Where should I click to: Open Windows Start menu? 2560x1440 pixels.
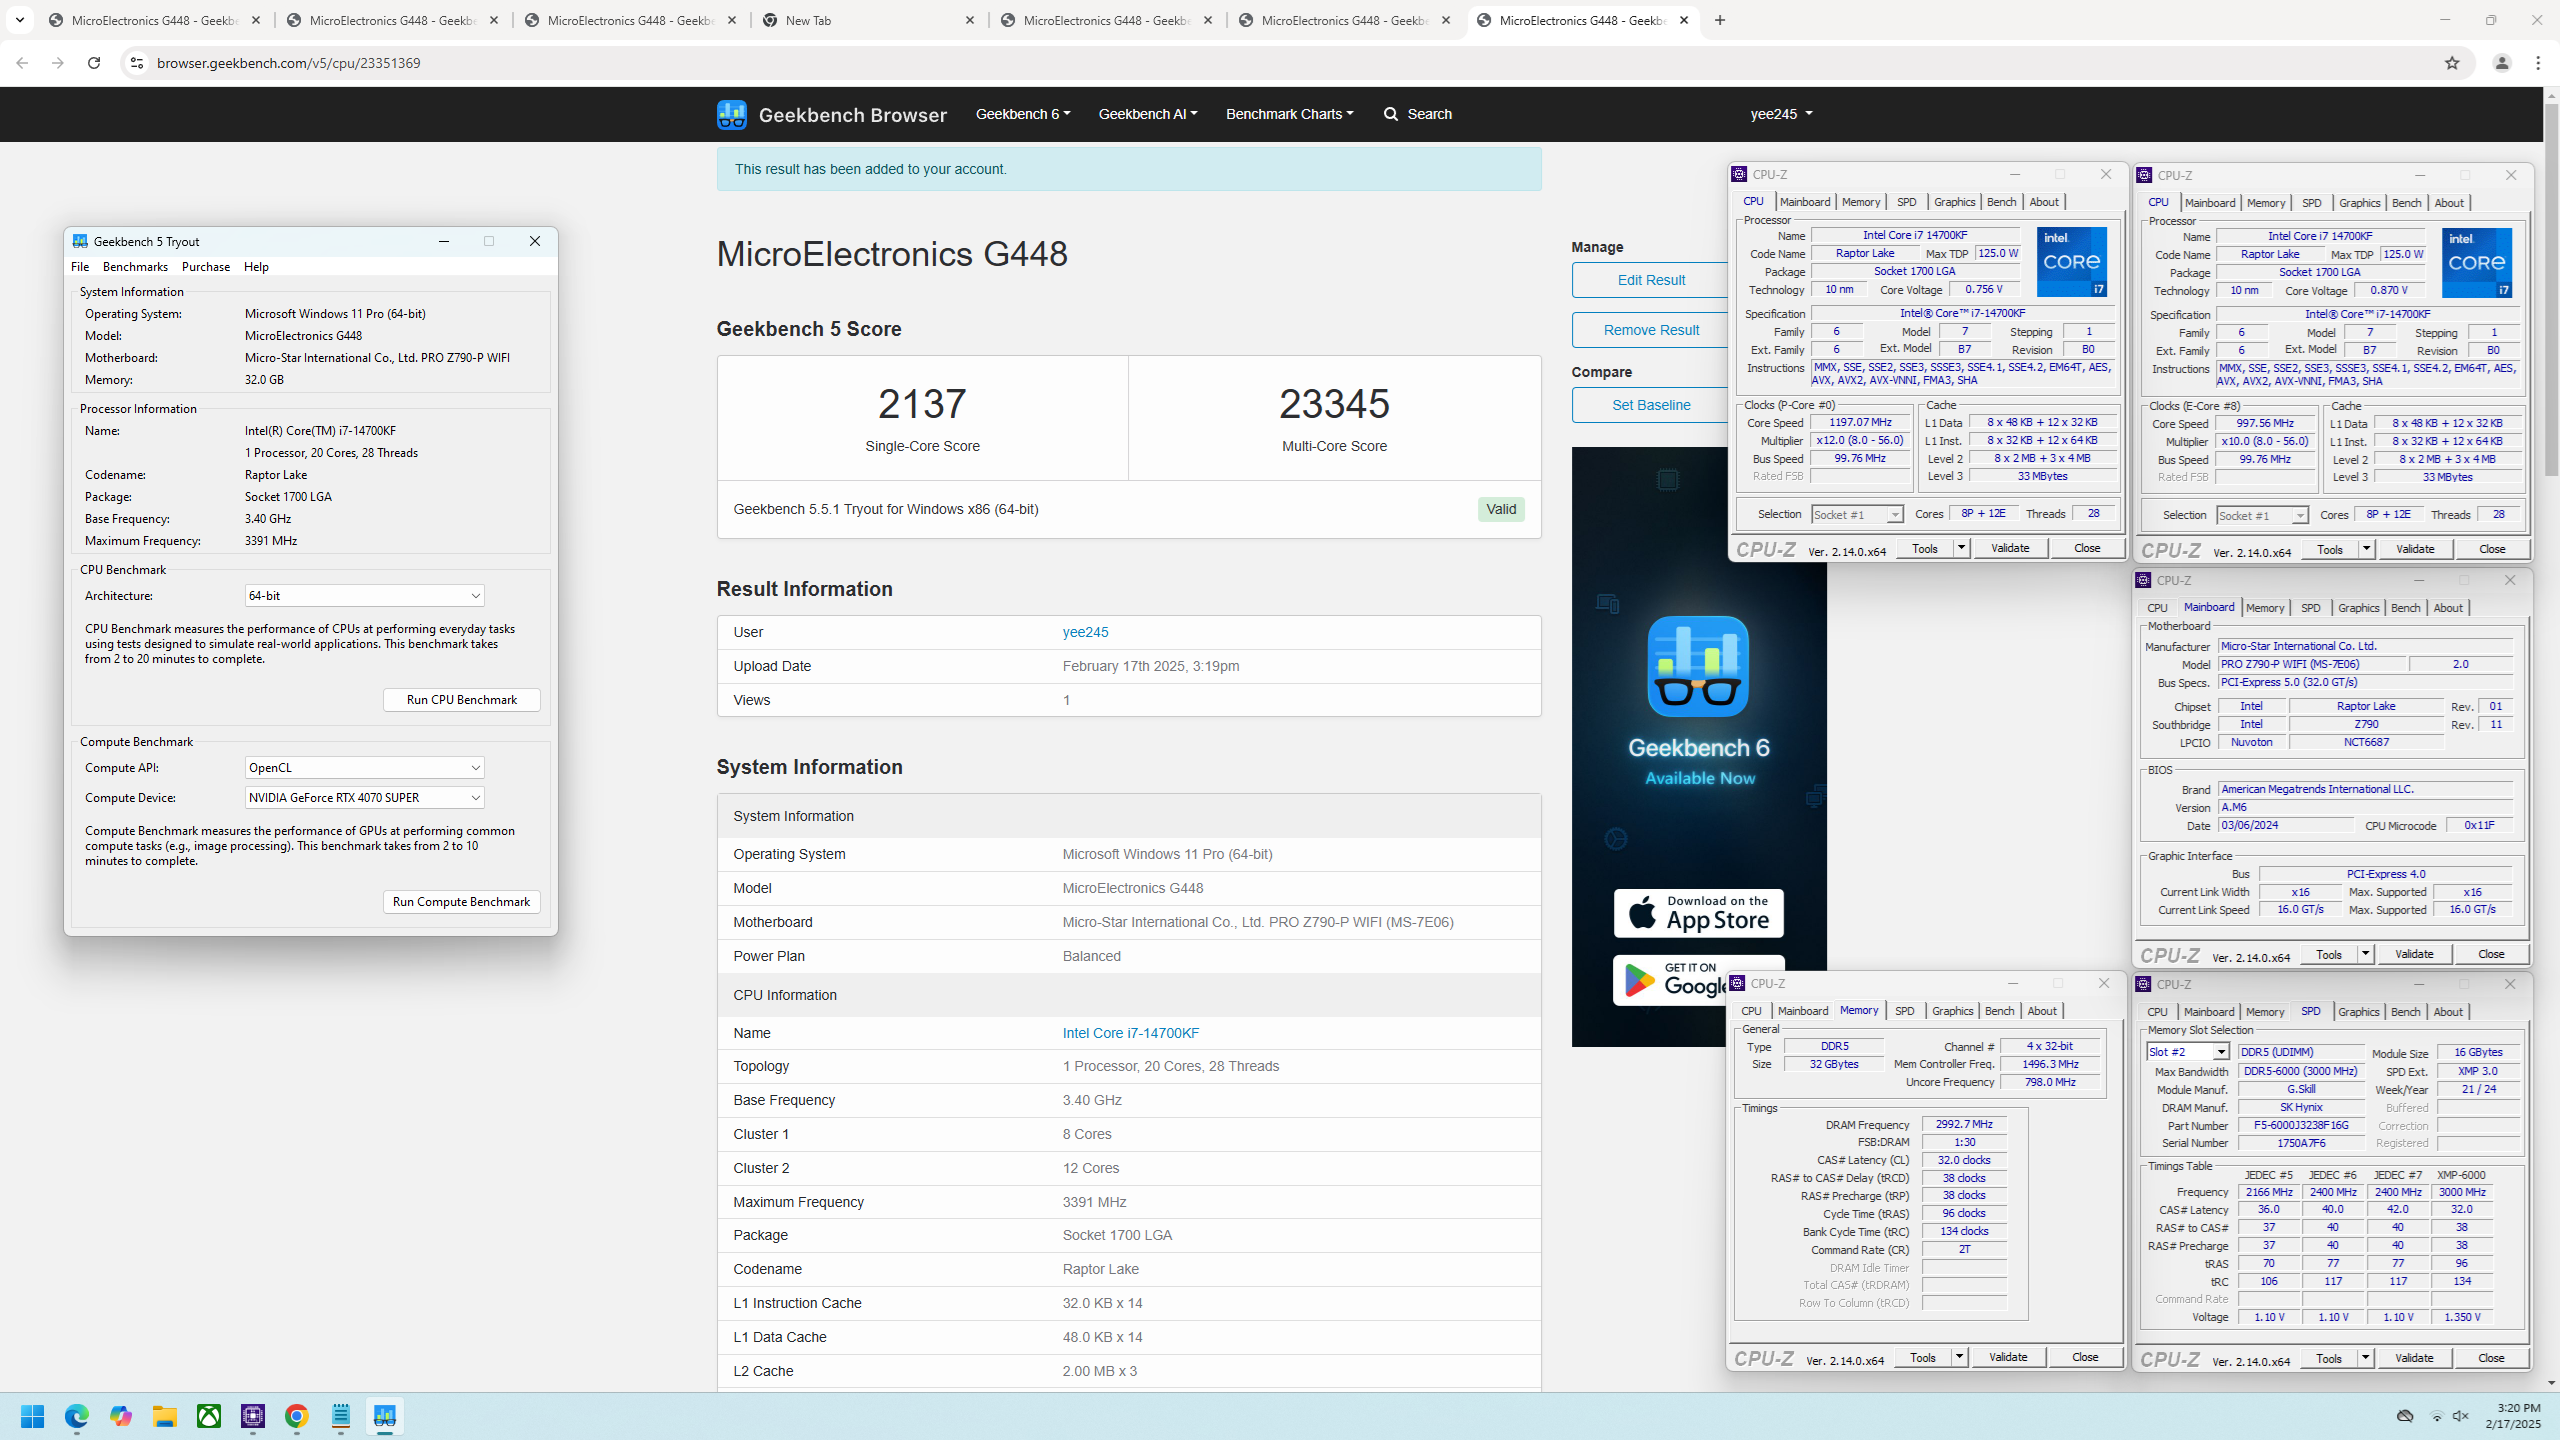tap(33, 1416)
